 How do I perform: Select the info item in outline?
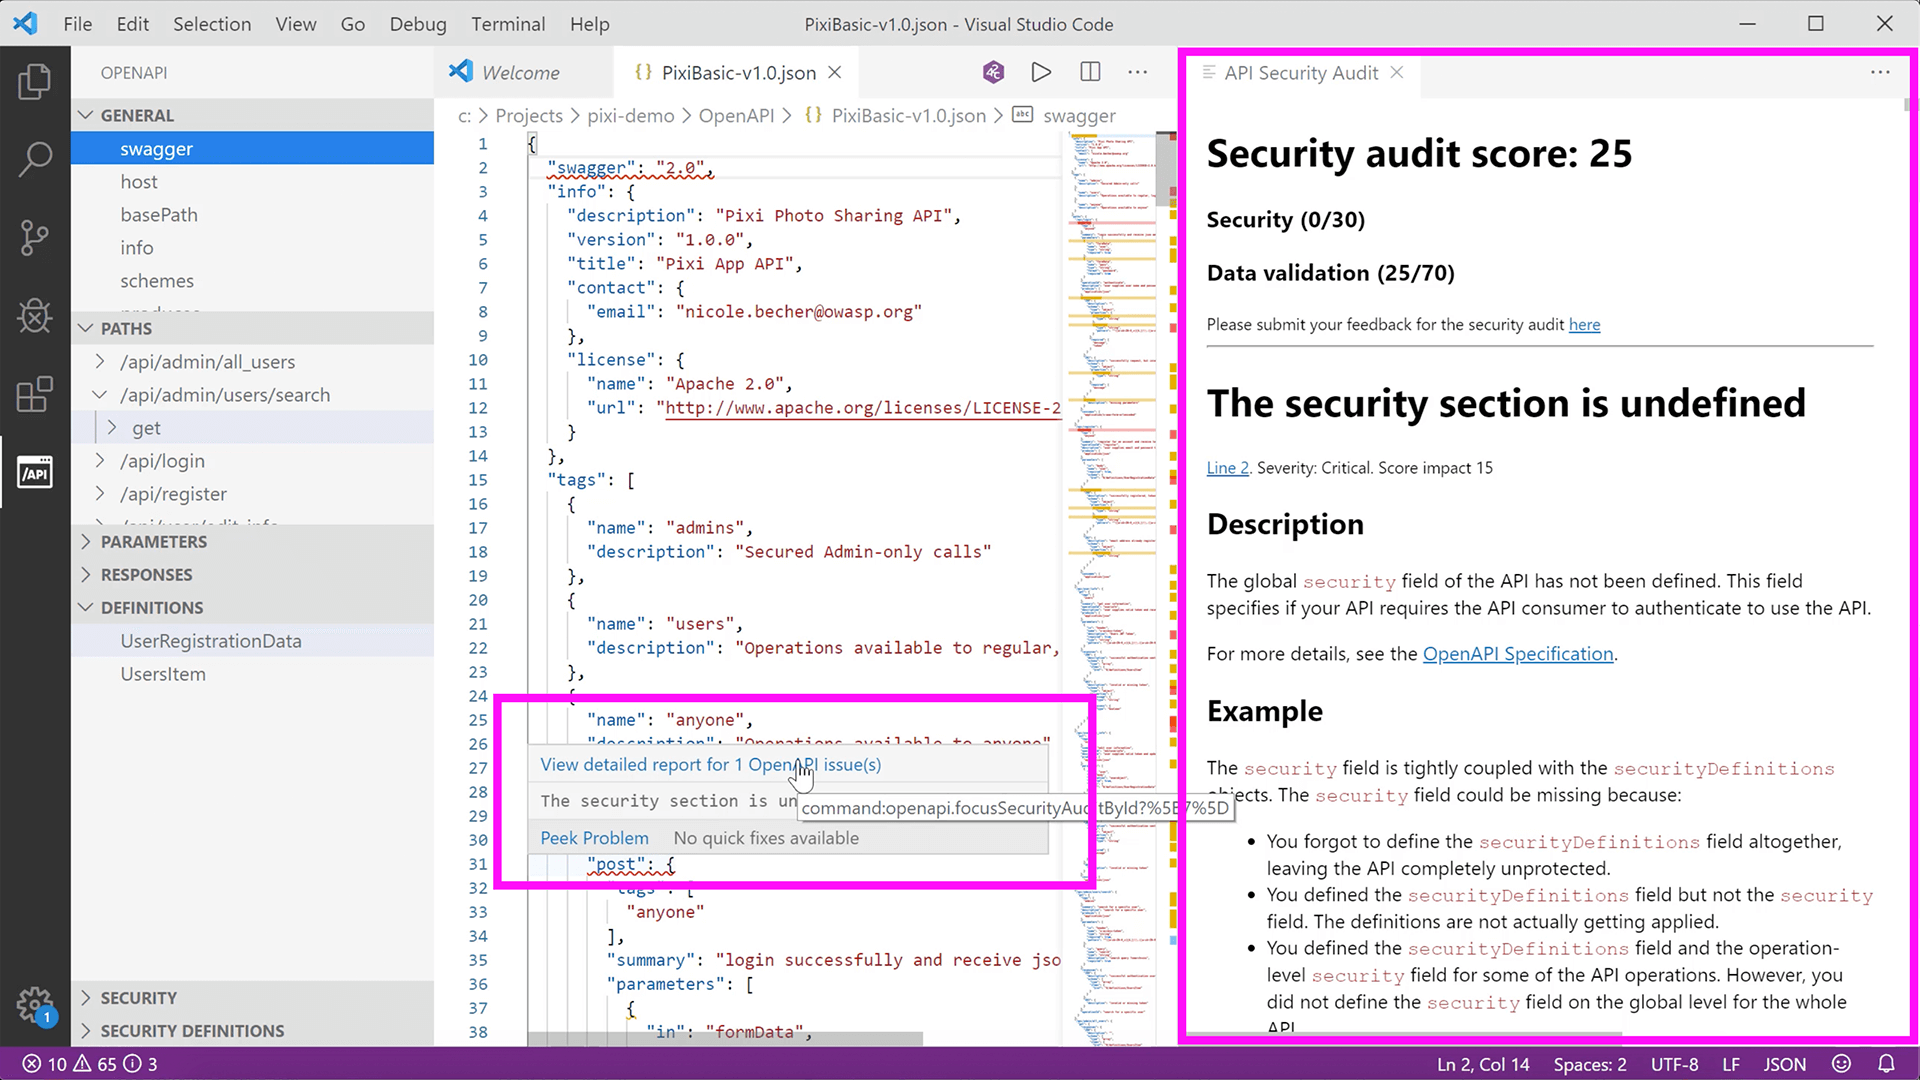tap(252, 248)
